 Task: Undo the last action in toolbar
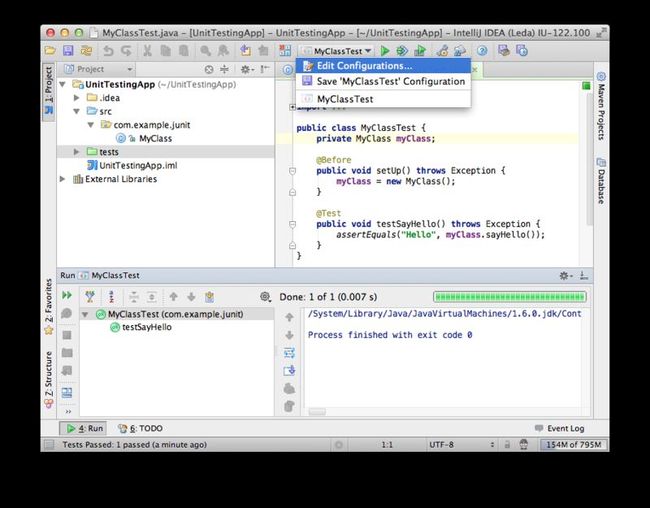point(108,51)
